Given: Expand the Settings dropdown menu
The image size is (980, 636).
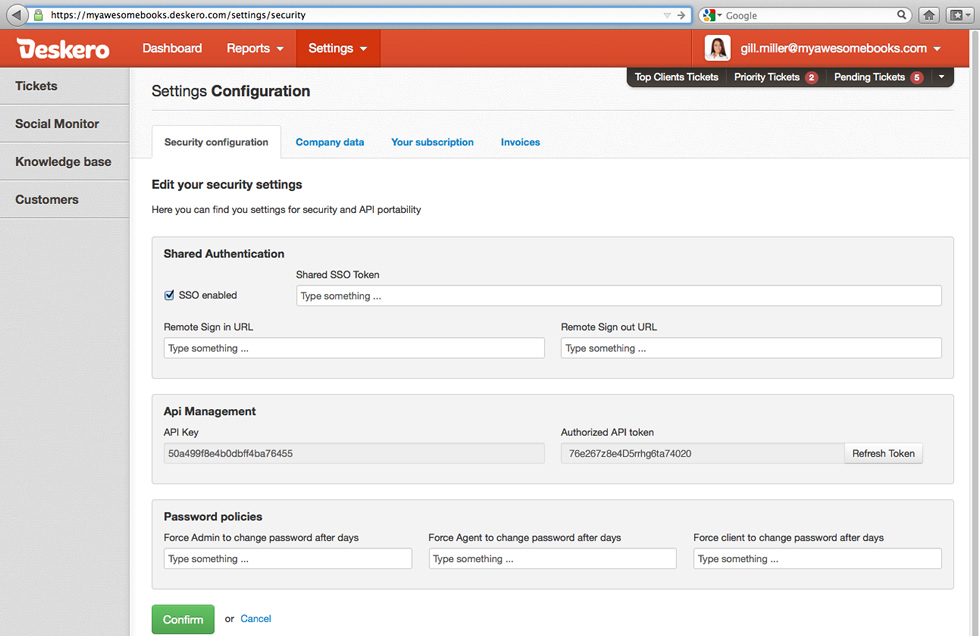Looking at the screenshot, I should point(337,48).
